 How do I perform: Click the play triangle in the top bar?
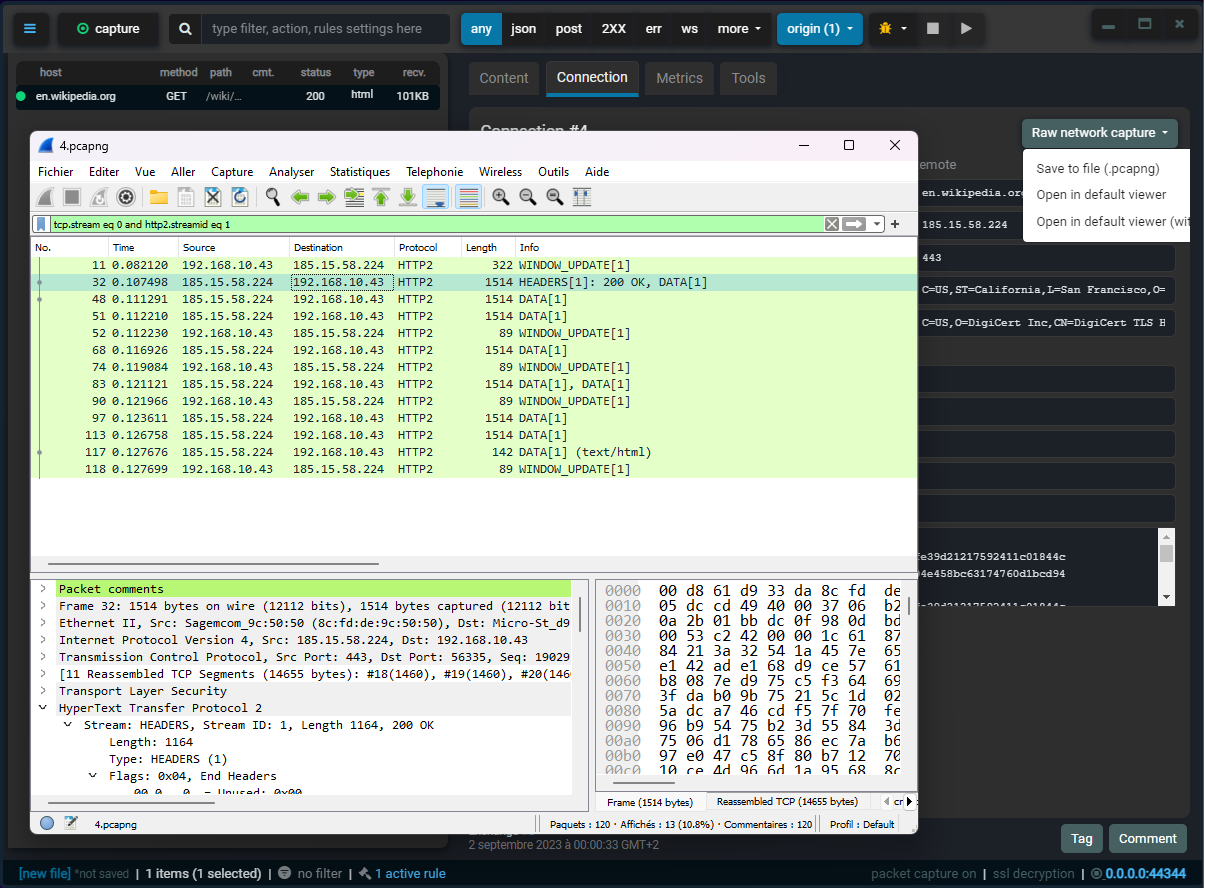(966, 29)
